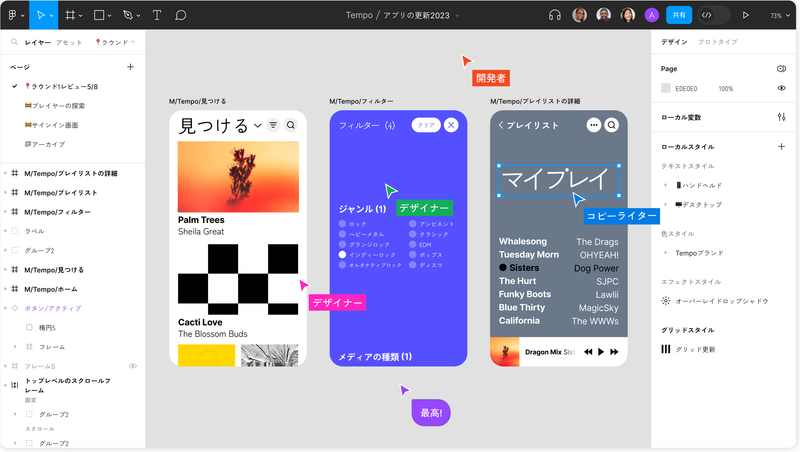Toggle Dev Mode code switch
The width and height of the screenshot is (800, 452).
click(x=713, y=15)
